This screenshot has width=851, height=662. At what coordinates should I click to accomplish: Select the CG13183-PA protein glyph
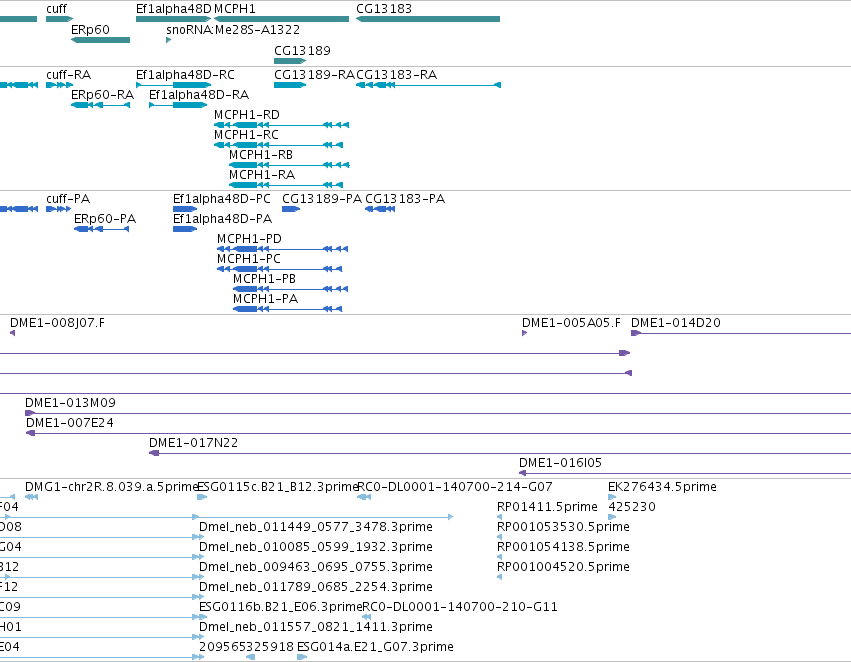tap(380, 209)
